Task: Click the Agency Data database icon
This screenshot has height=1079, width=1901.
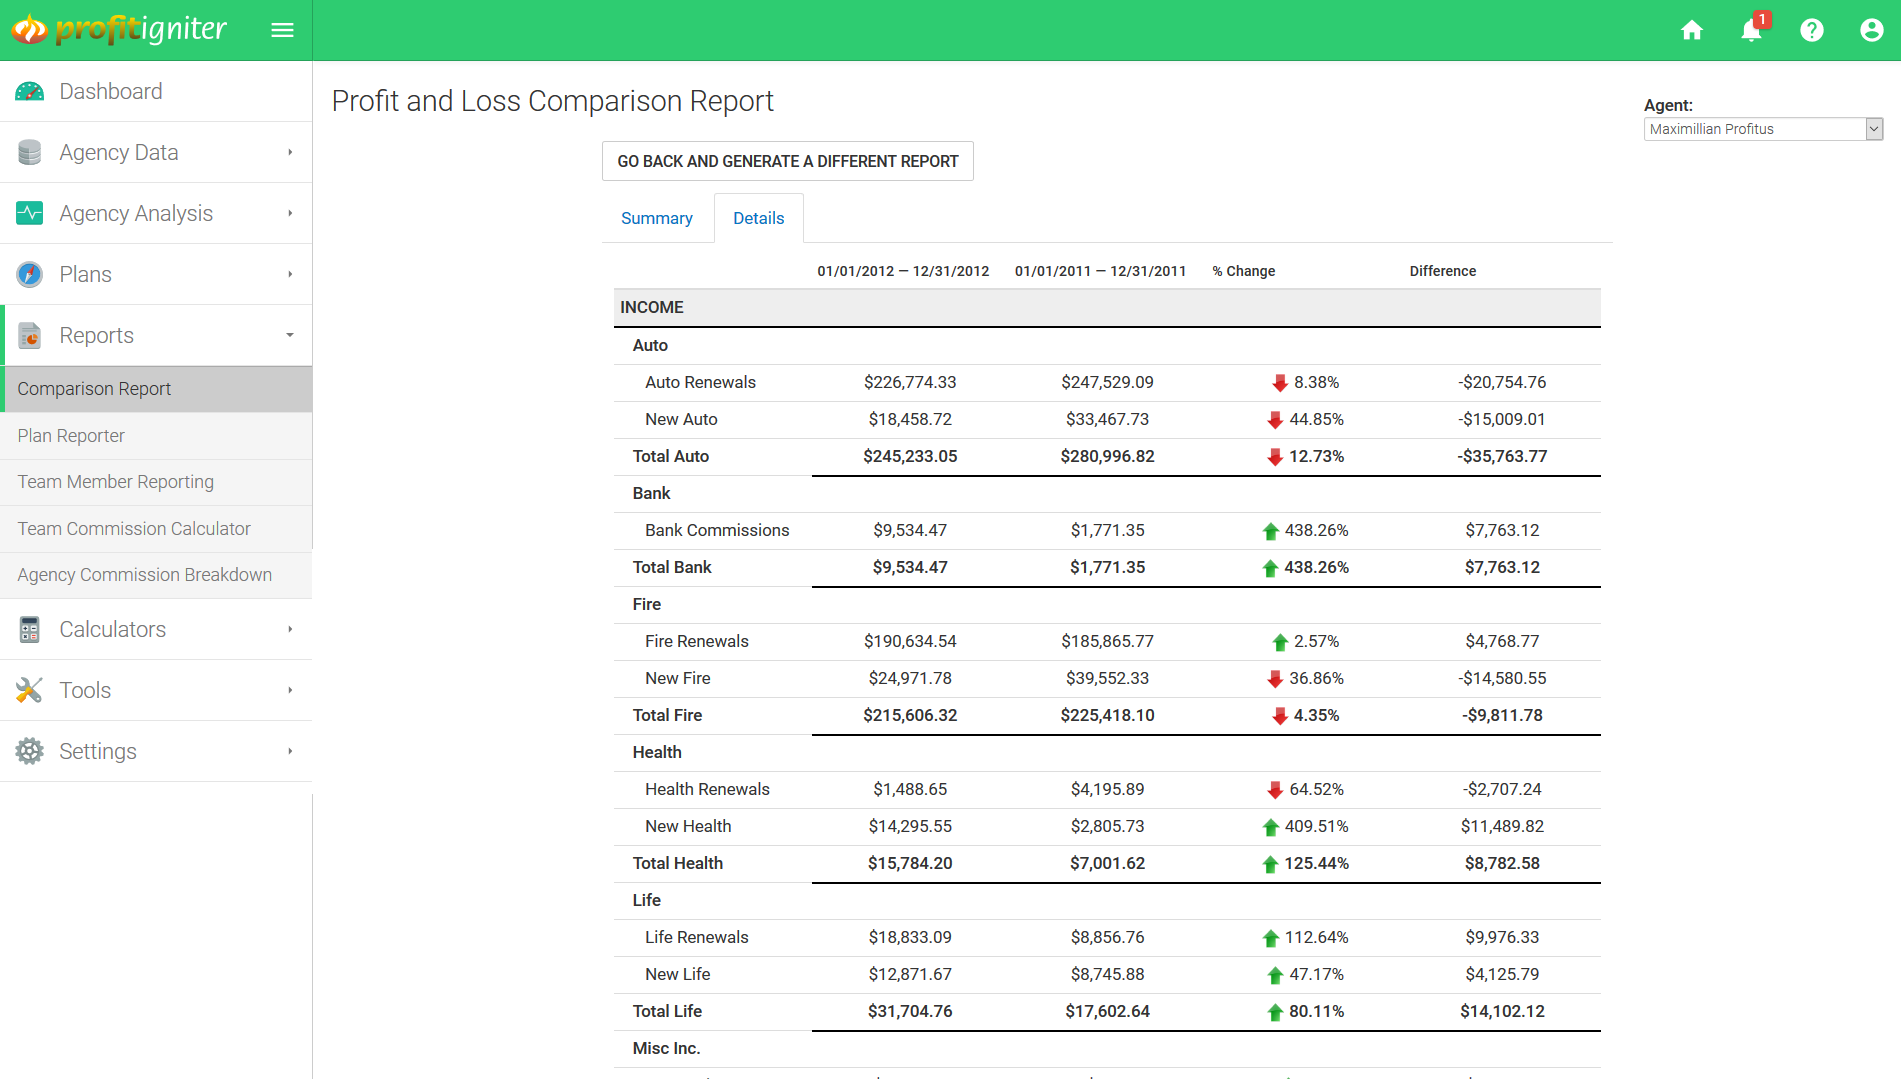Action: [x=30, y=153]
